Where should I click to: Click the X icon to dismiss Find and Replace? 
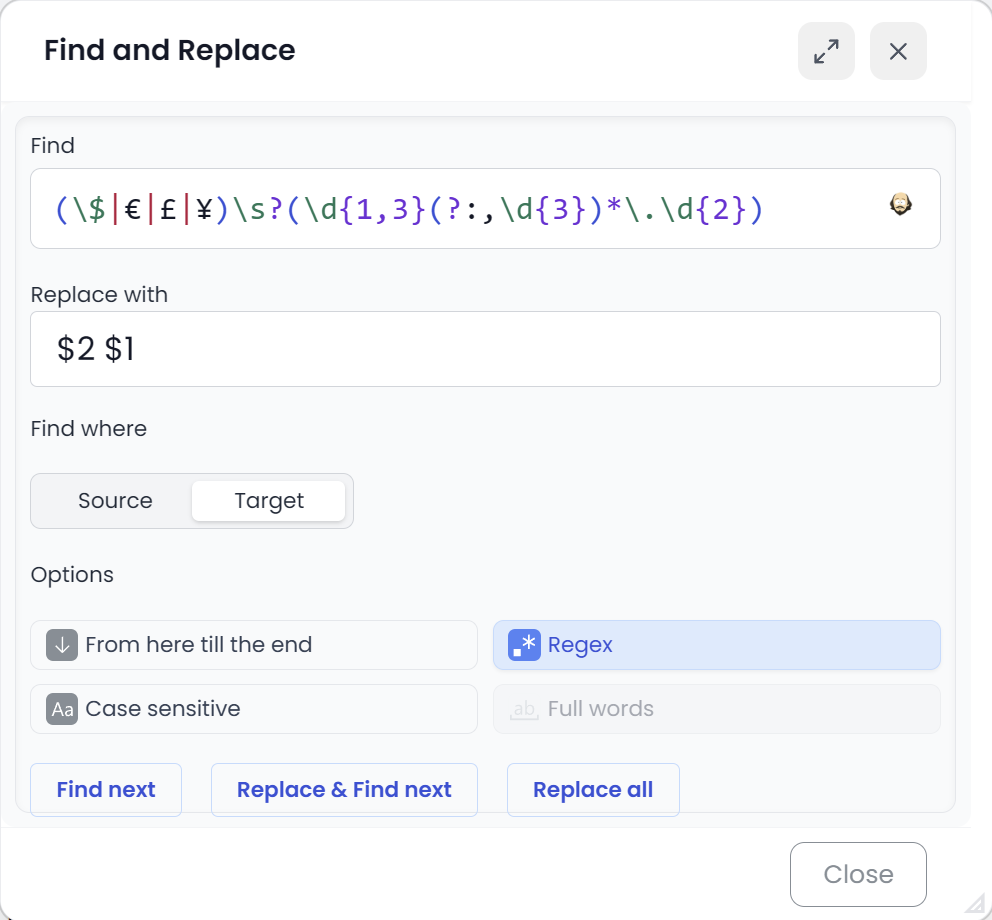point(898,51)
